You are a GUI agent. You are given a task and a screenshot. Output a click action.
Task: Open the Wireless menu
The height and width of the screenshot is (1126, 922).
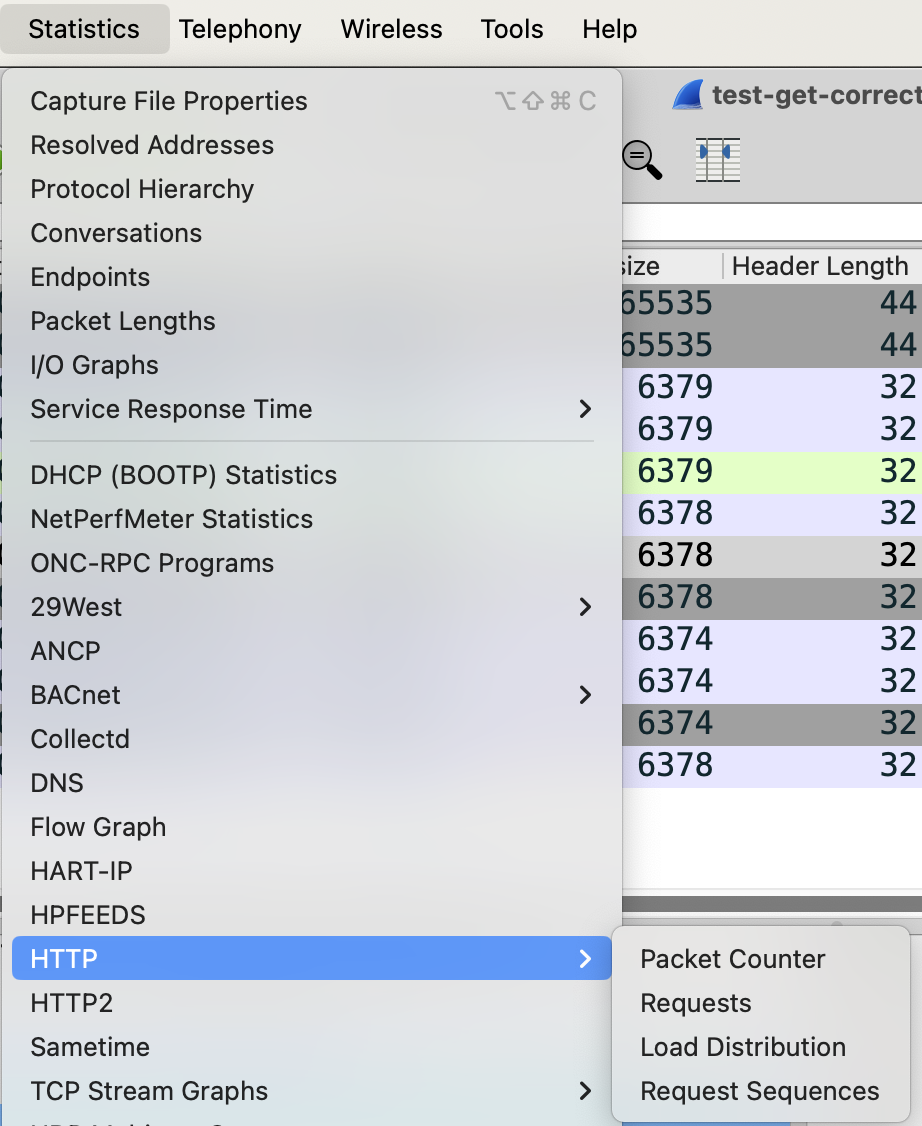[x=391, y=29]
